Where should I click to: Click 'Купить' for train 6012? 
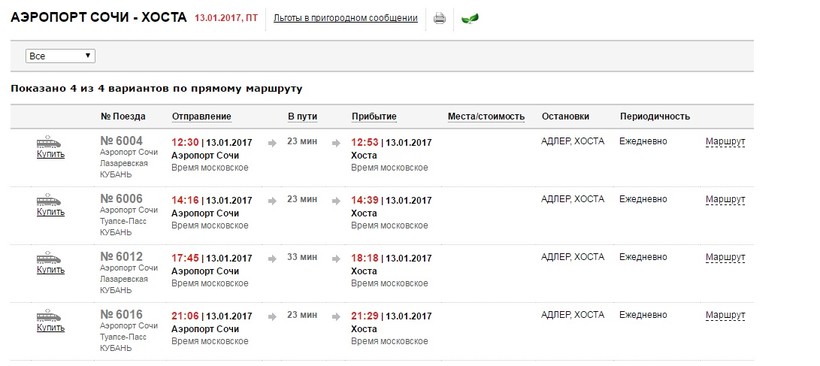(x=51, y=271)
